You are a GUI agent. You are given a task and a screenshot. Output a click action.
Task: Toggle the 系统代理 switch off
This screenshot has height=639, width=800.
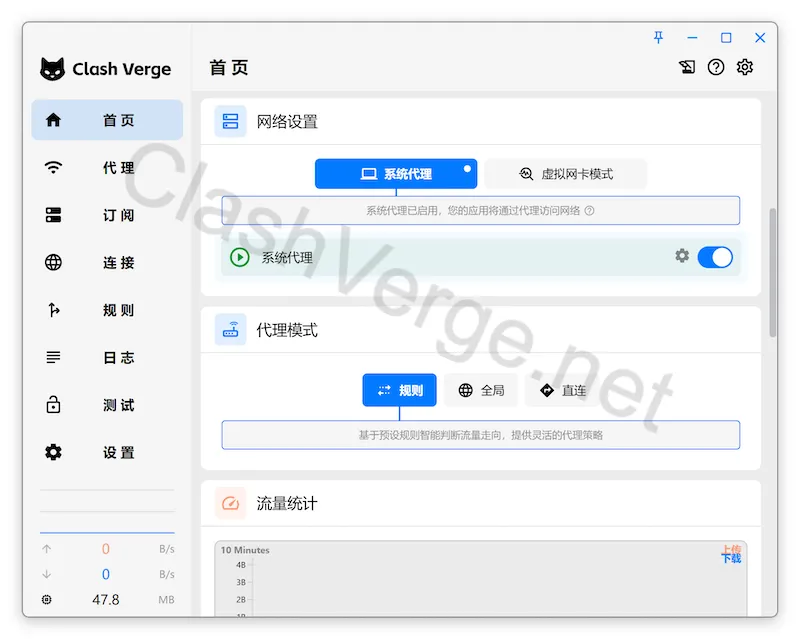(x=715, y=257)
